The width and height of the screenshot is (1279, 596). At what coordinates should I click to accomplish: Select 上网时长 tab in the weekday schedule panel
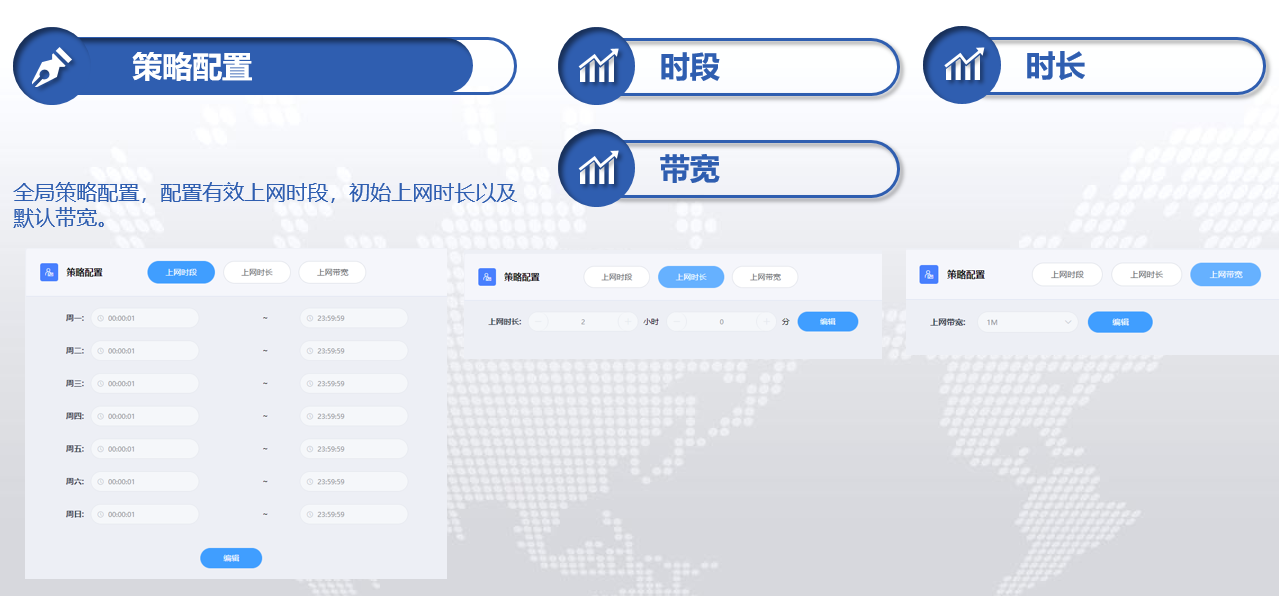pos(256,272)
